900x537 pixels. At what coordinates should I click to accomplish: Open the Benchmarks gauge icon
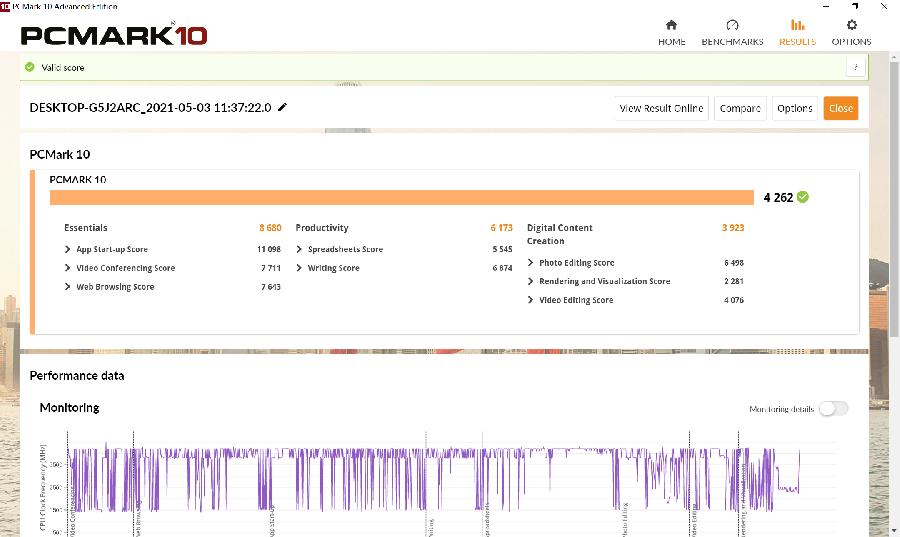tap(732, 25)
